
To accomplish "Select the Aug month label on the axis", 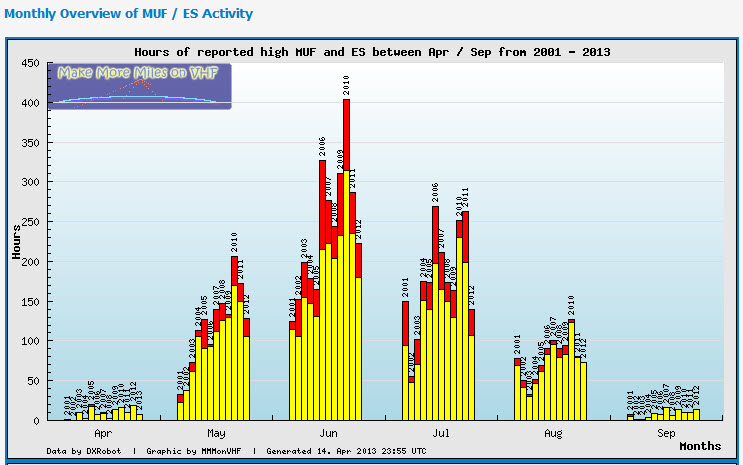I will pyautogui.click(x=553, y=434).
